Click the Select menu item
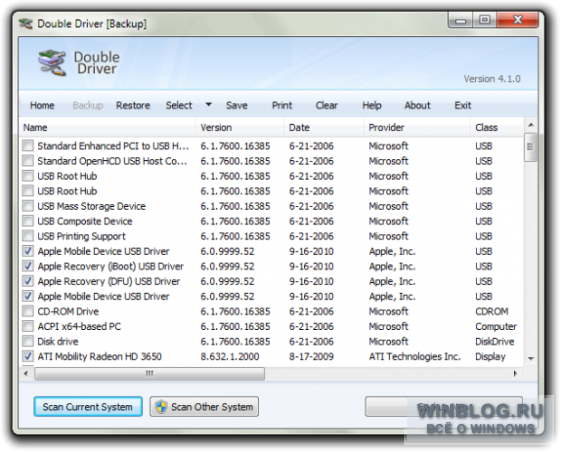Screen dimensions: 561x452 (179, 105)
